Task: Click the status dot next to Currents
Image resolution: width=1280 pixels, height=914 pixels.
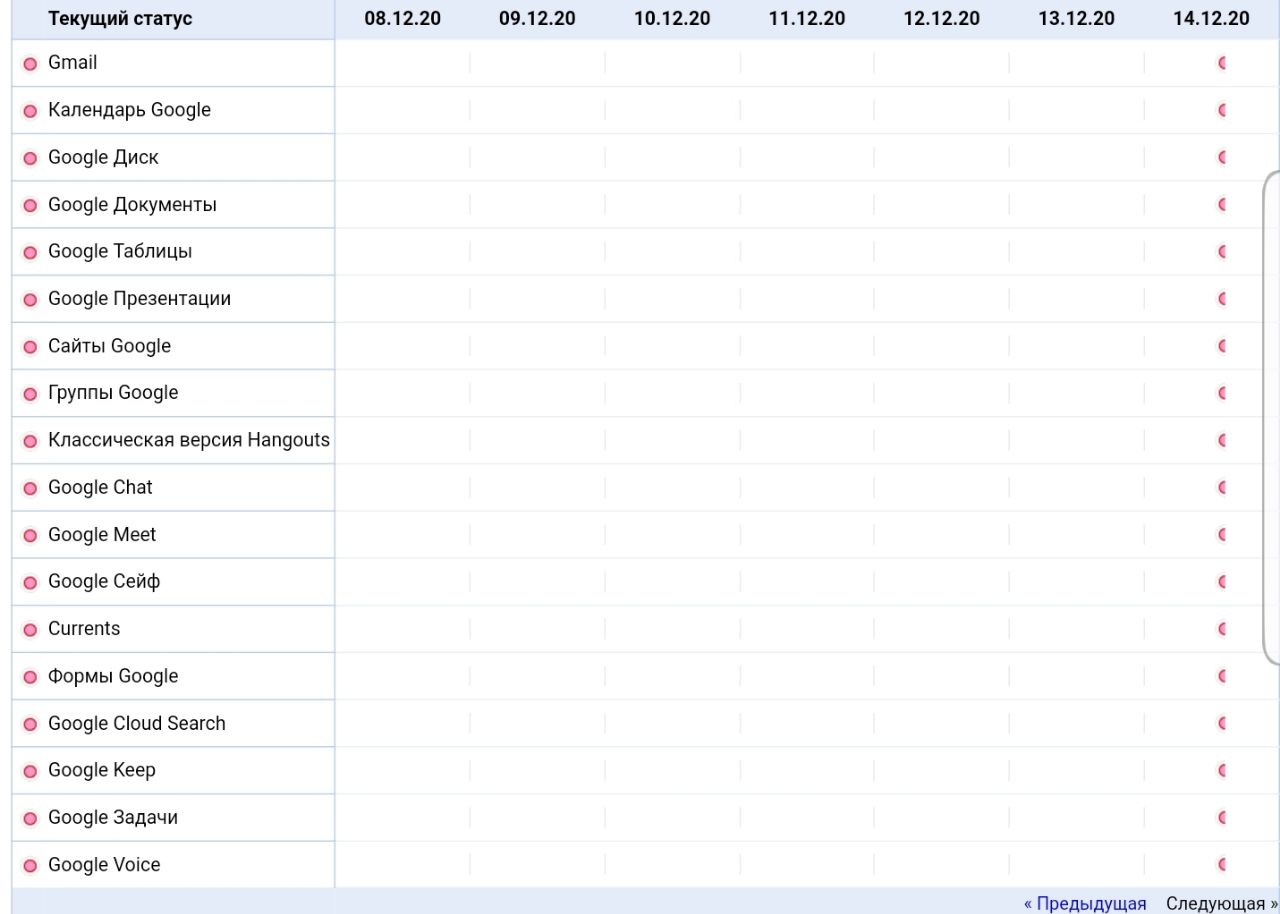Action: click(x=30, y=630)
